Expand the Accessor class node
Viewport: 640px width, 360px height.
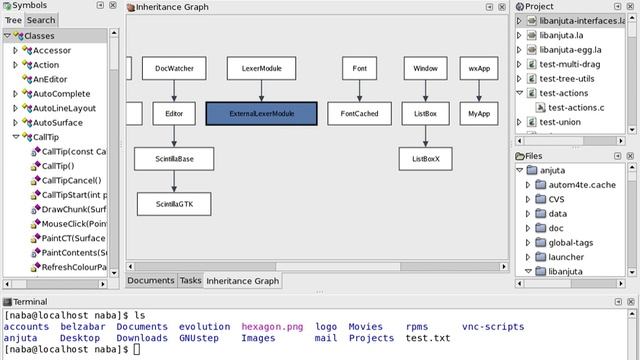(16, 50)
